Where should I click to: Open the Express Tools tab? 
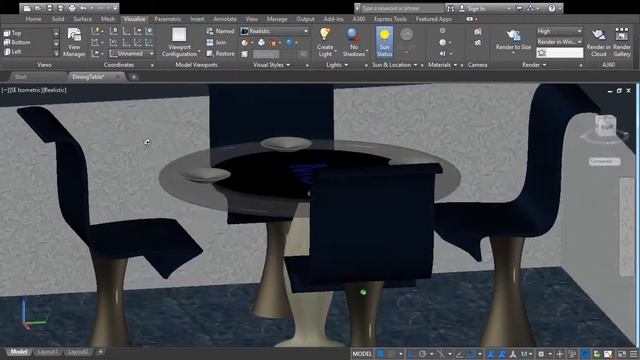[390, 19]
